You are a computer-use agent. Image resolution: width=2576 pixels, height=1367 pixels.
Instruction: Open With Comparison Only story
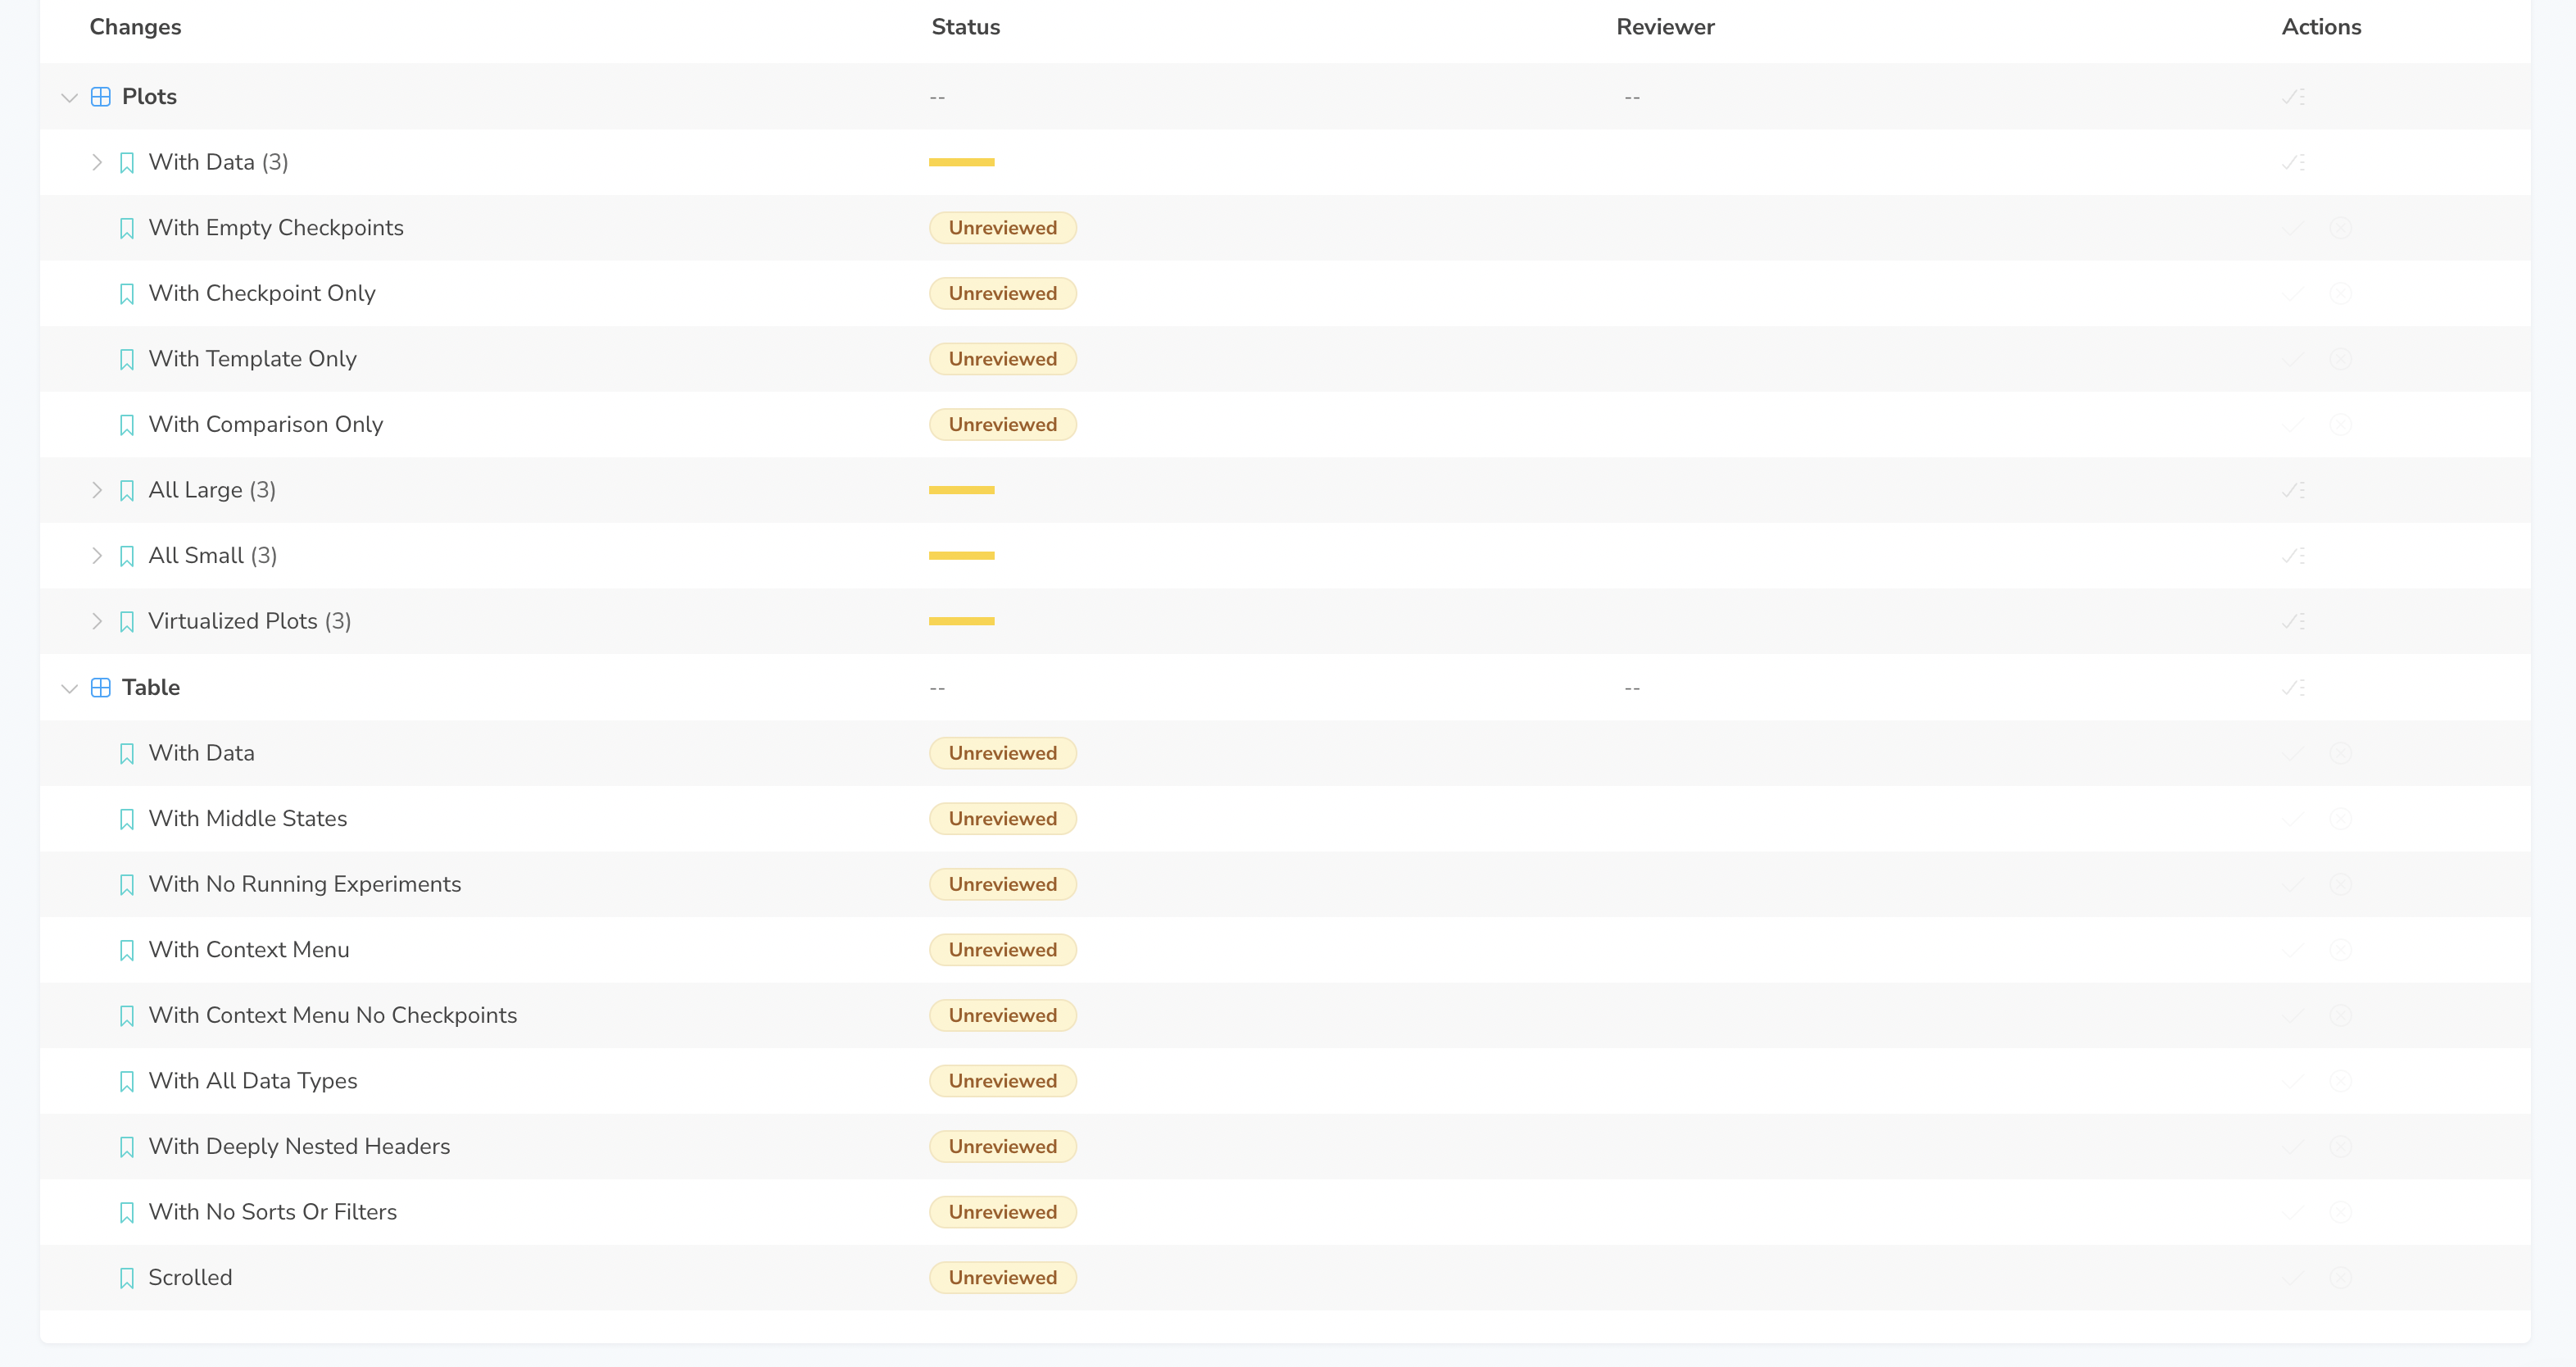click(x=265, y=425)
